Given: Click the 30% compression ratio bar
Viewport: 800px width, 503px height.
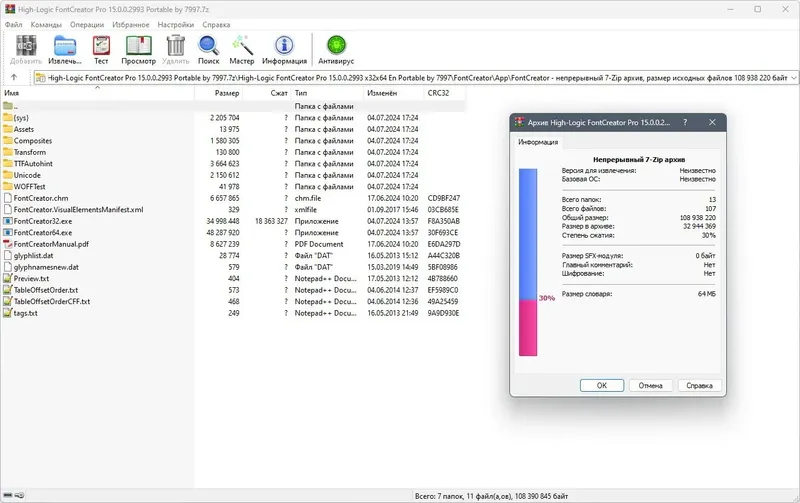Looking at the screenshot, I should (528, 262).
